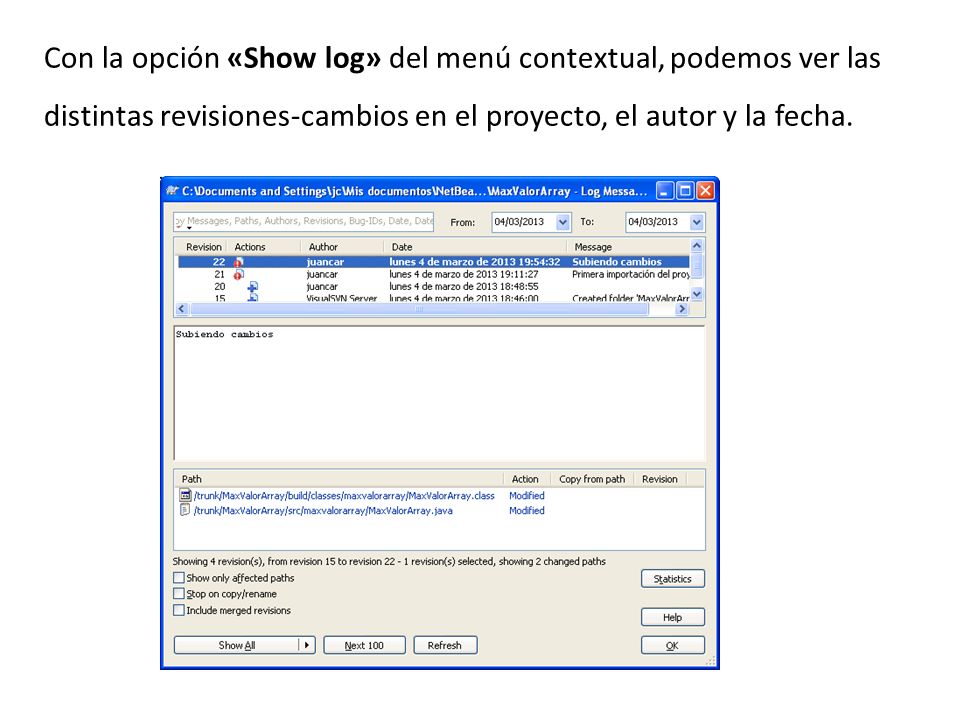This screenshot has width=960, height=720.
Task: Enable Show only affected paths
Action: pyautogui.click(x=179, y=577)
